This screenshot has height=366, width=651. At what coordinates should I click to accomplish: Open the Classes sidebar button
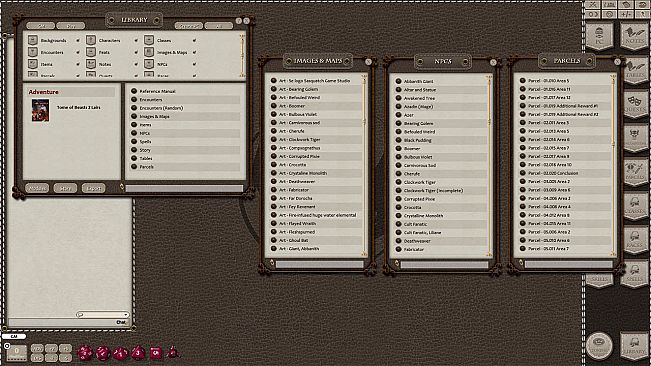pos(635,206)
